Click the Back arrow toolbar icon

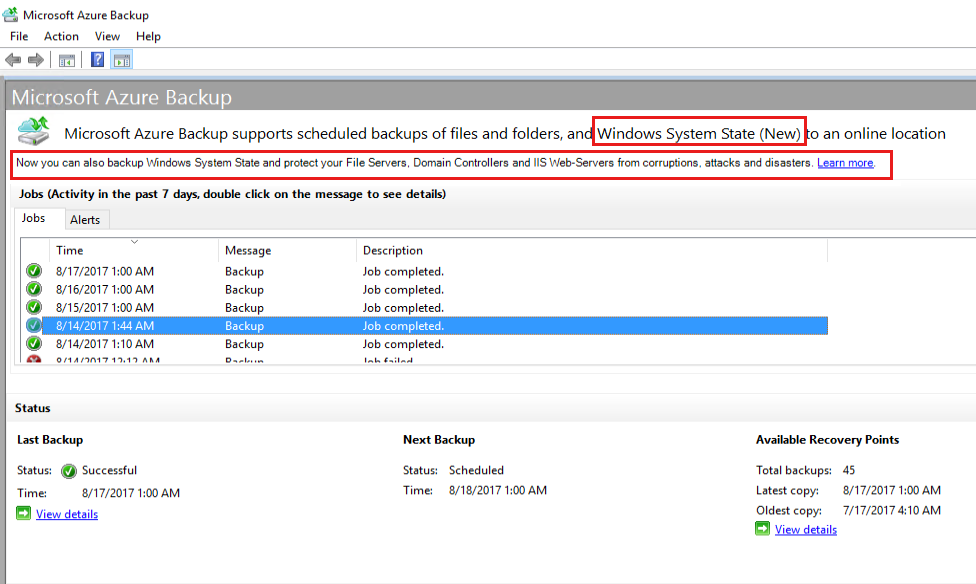(x=13, y=60)
